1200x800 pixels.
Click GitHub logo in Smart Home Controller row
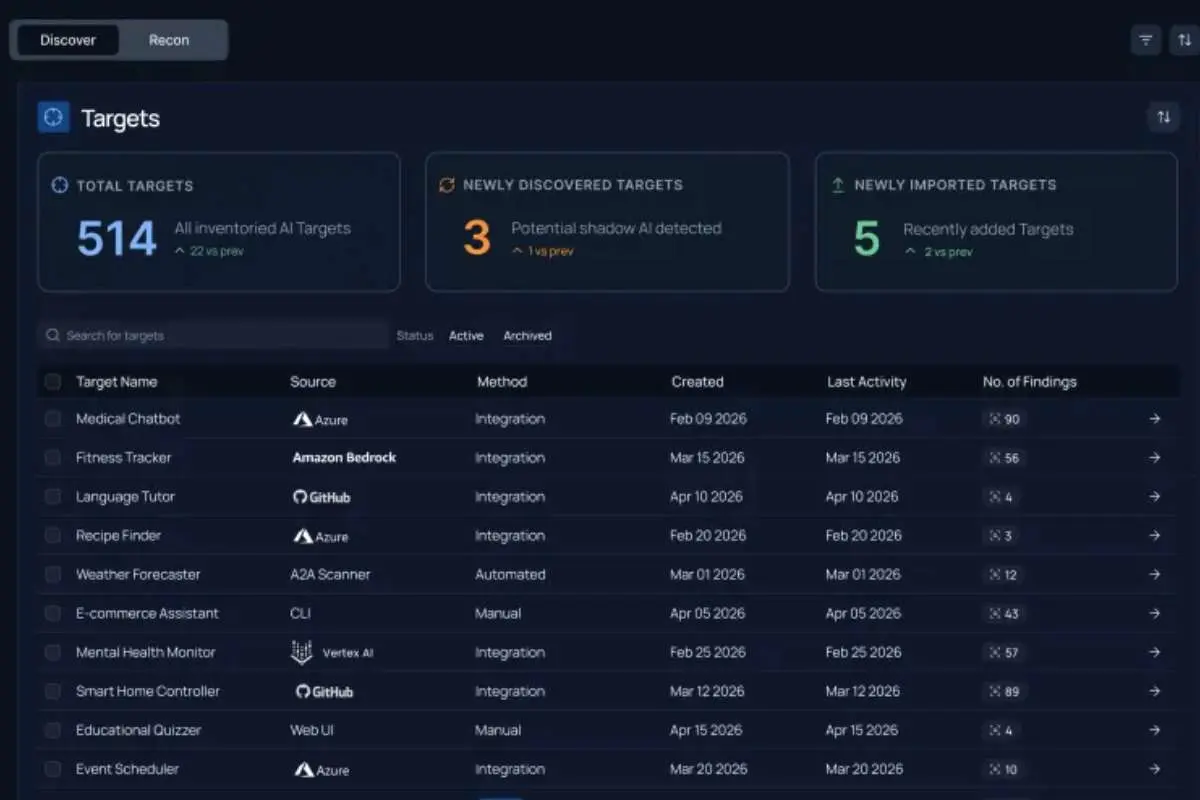pos(324,692)
